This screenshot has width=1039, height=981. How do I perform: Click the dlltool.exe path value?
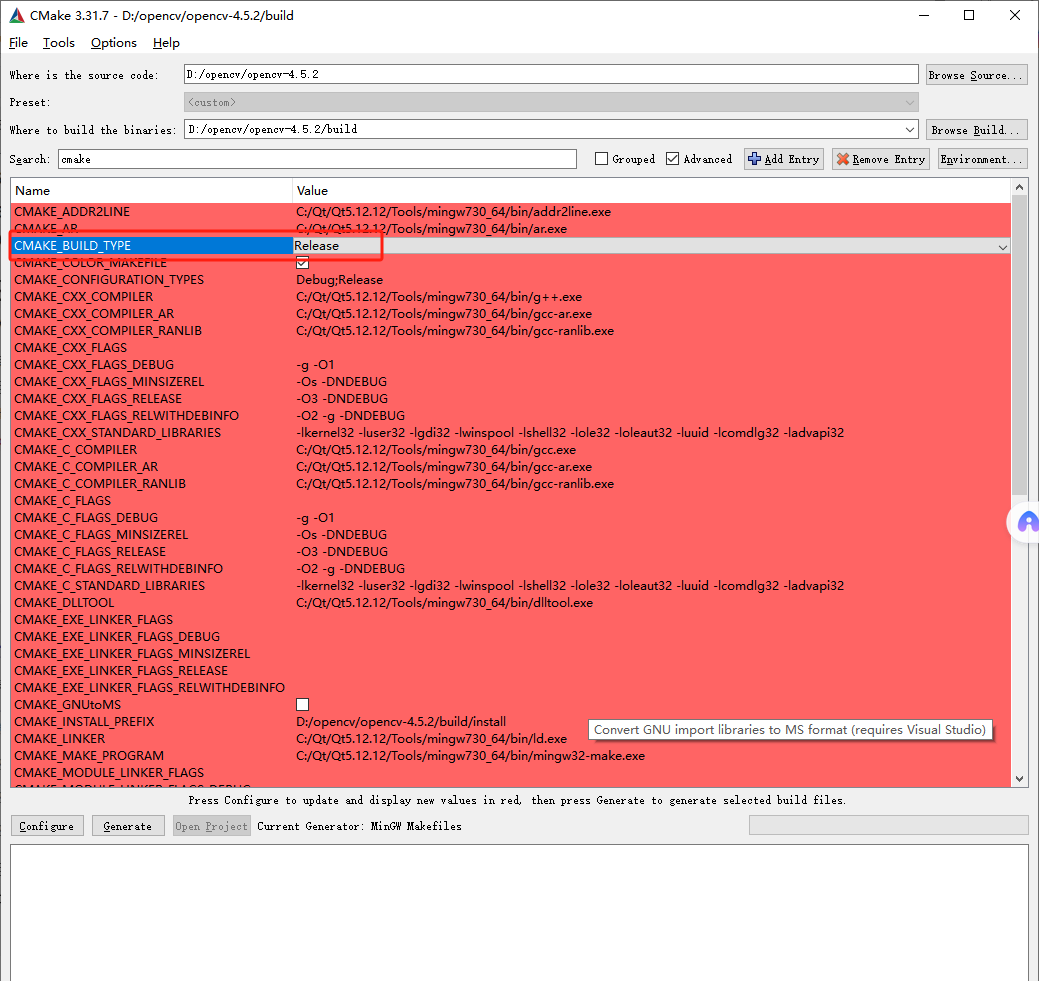coord(445,603)
